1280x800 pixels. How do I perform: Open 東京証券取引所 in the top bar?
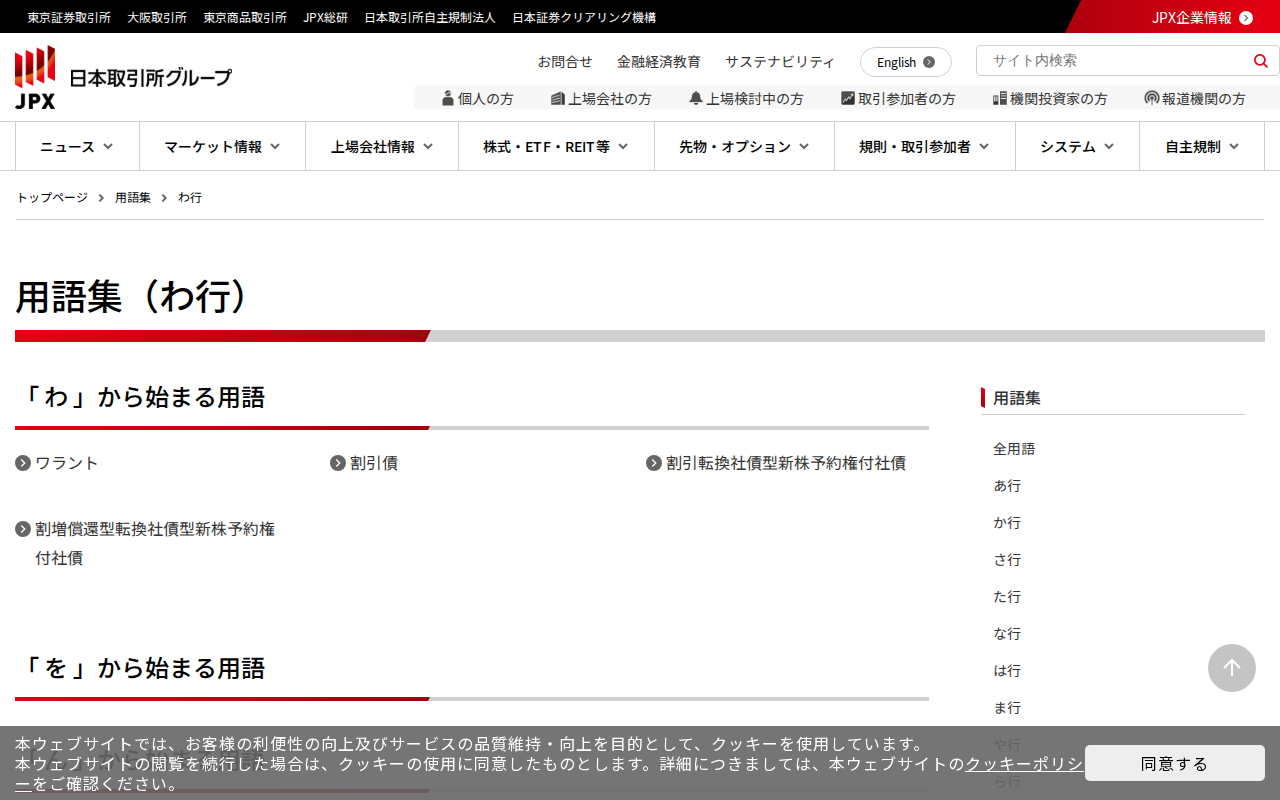click(x=69, y=17)
